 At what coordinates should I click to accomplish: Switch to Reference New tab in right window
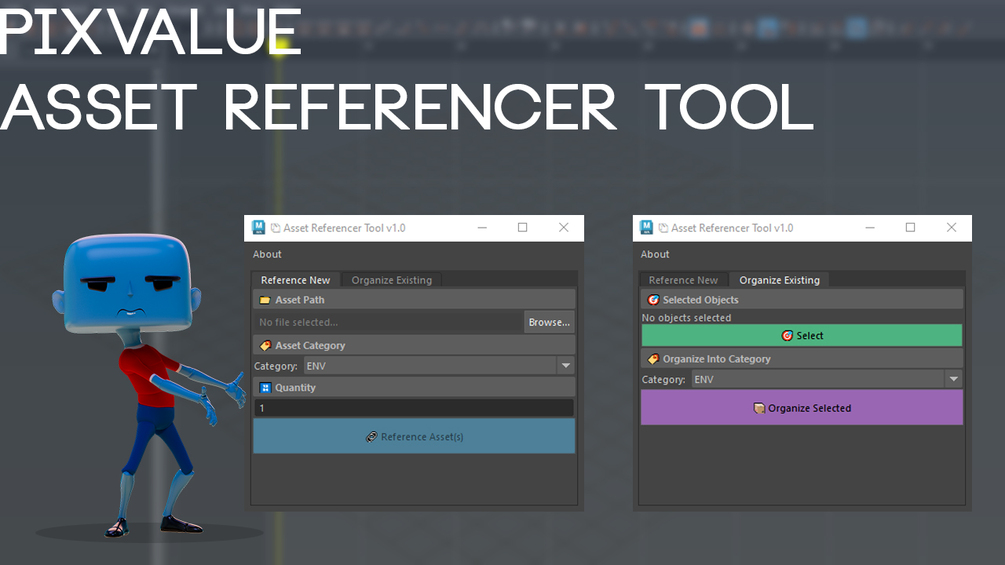[683, 280]
